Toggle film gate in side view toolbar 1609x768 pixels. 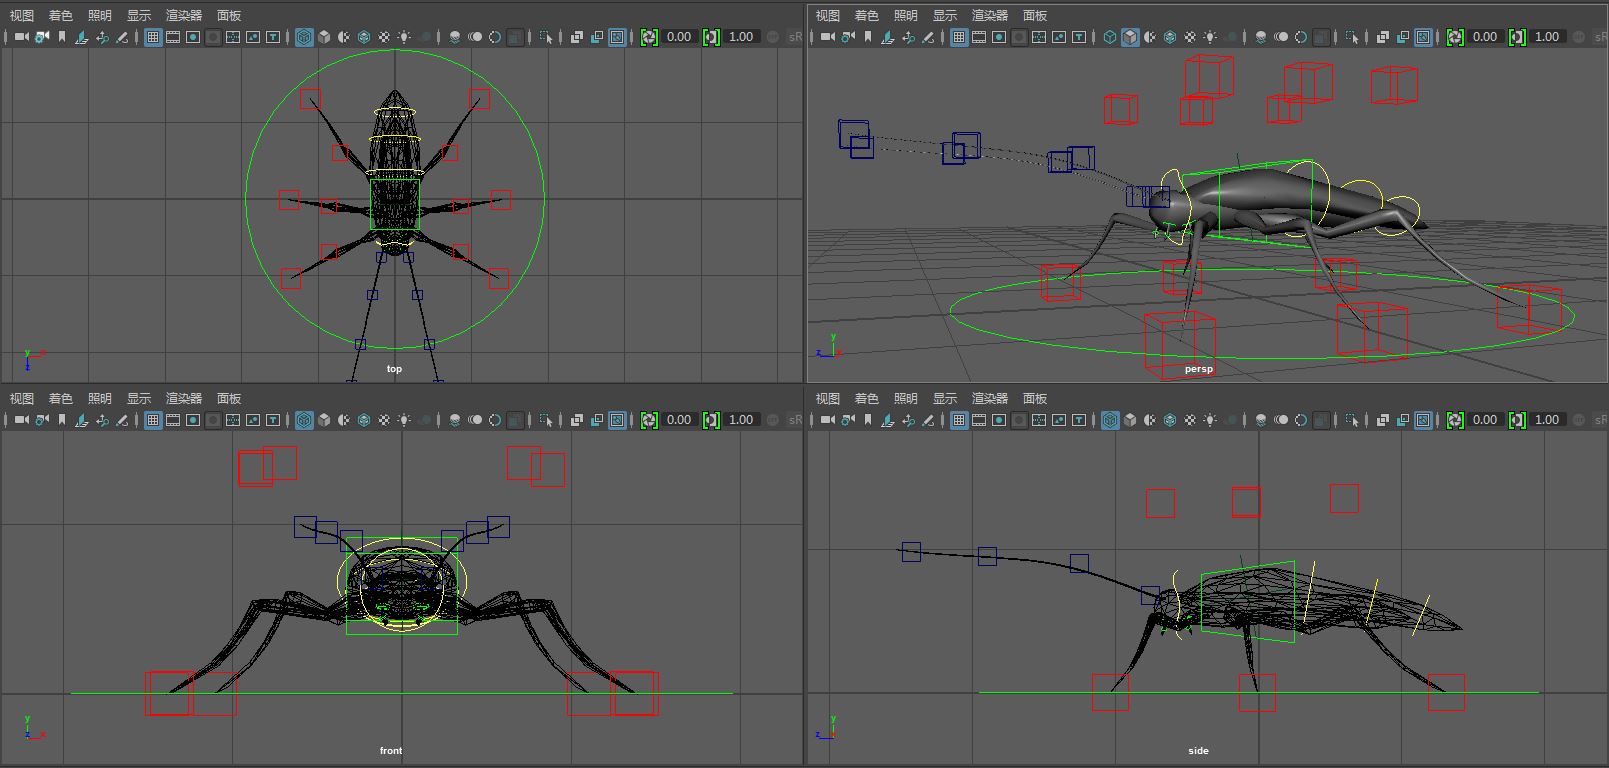click(979, 420)
